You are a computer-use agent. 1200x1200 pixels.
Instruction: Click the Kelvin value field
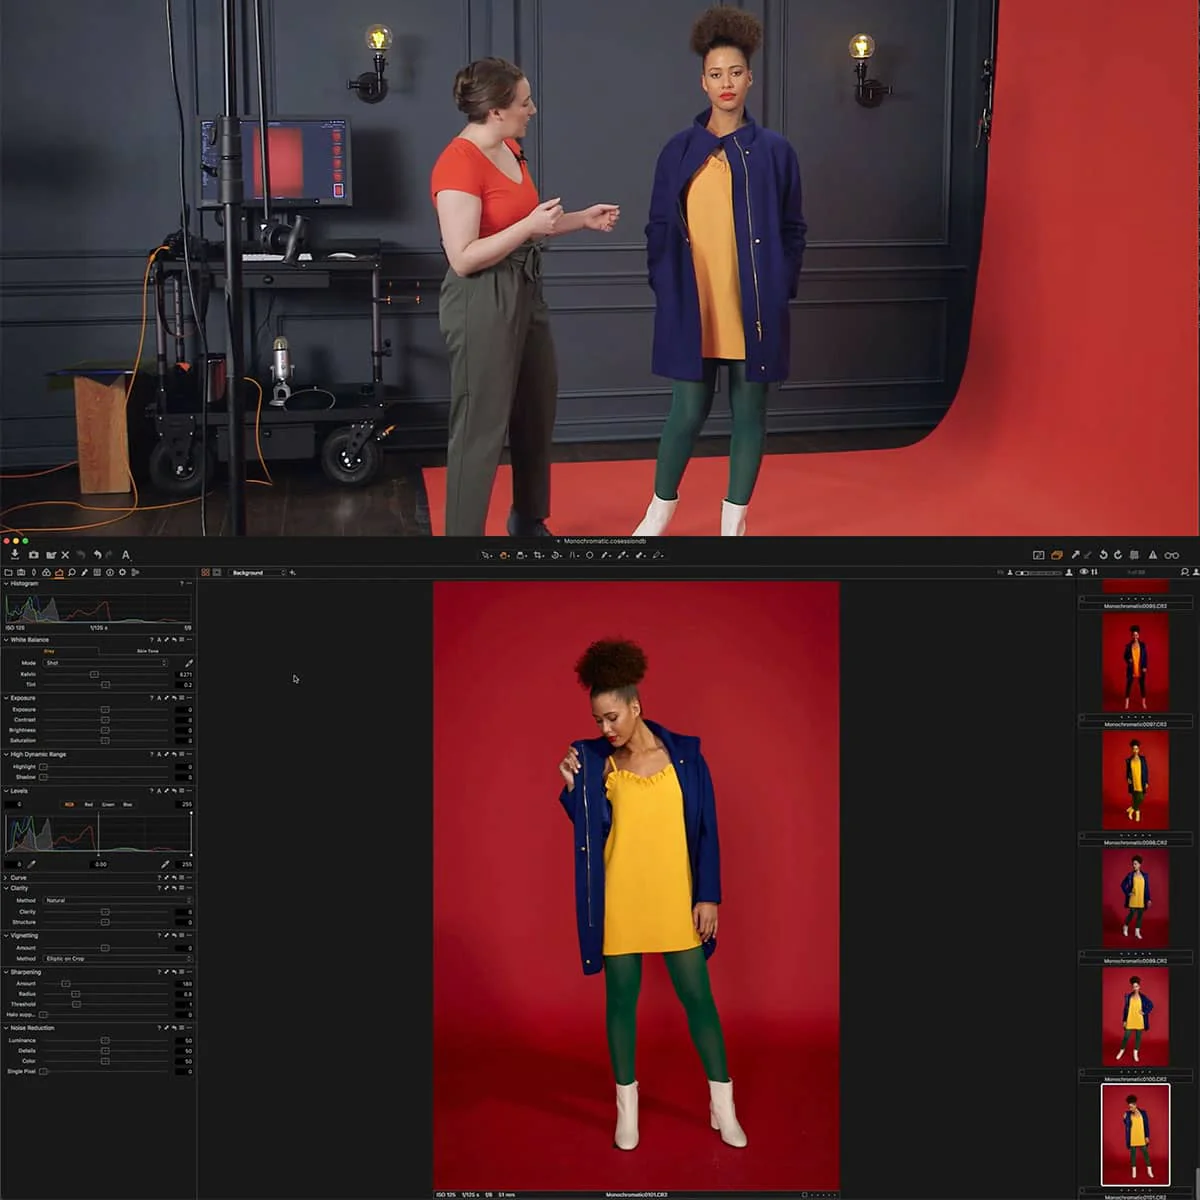184,674
